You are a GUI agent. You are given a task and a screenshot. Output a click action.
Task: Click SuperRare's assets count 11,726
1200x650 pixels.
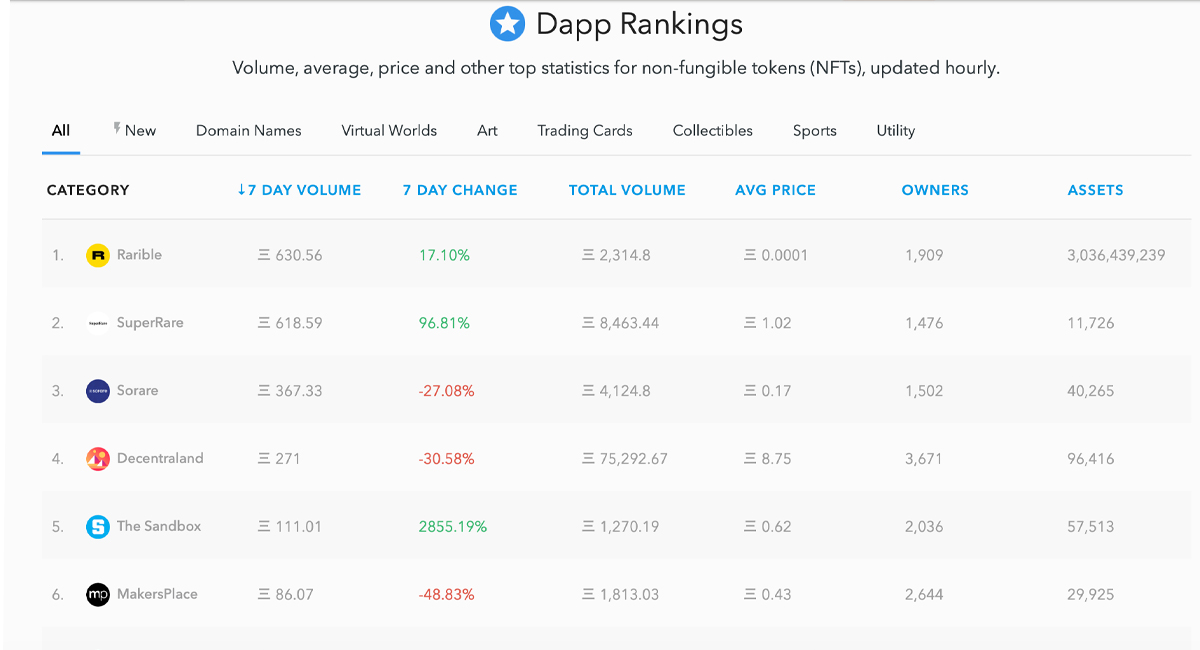[x=1090, y=323]
